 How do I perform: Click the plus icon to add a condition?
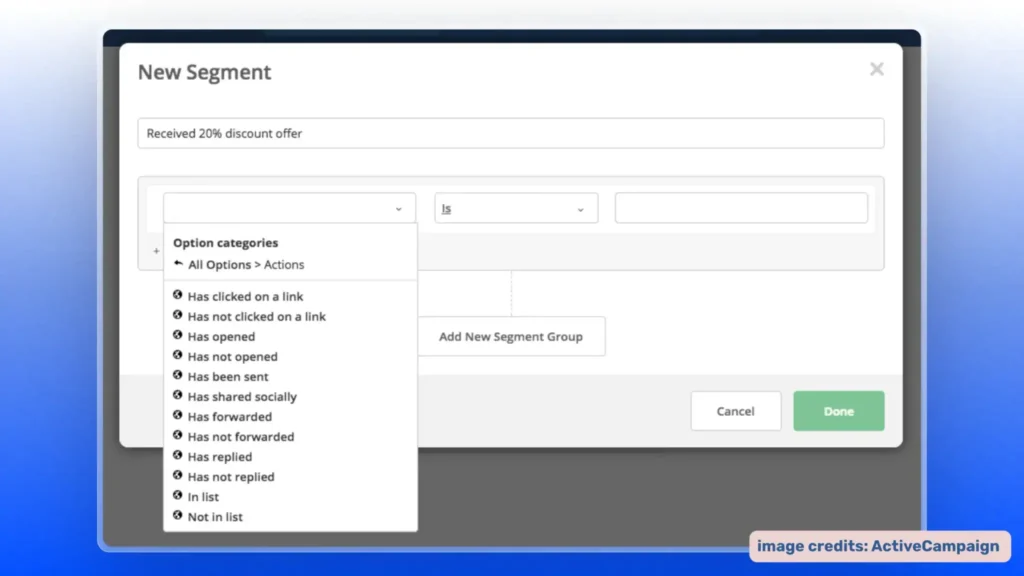point(155,250)
